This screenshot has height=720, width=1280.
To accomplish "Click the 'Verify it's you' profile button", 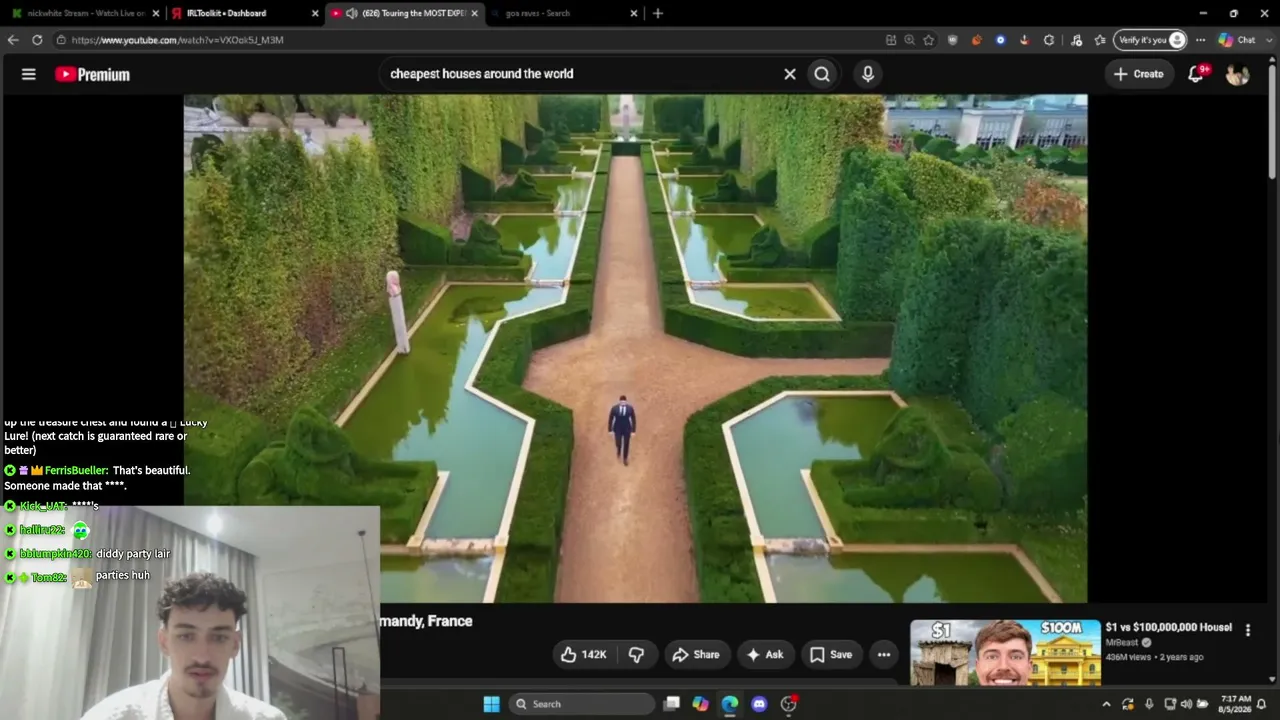I will tap(1151, 40).
